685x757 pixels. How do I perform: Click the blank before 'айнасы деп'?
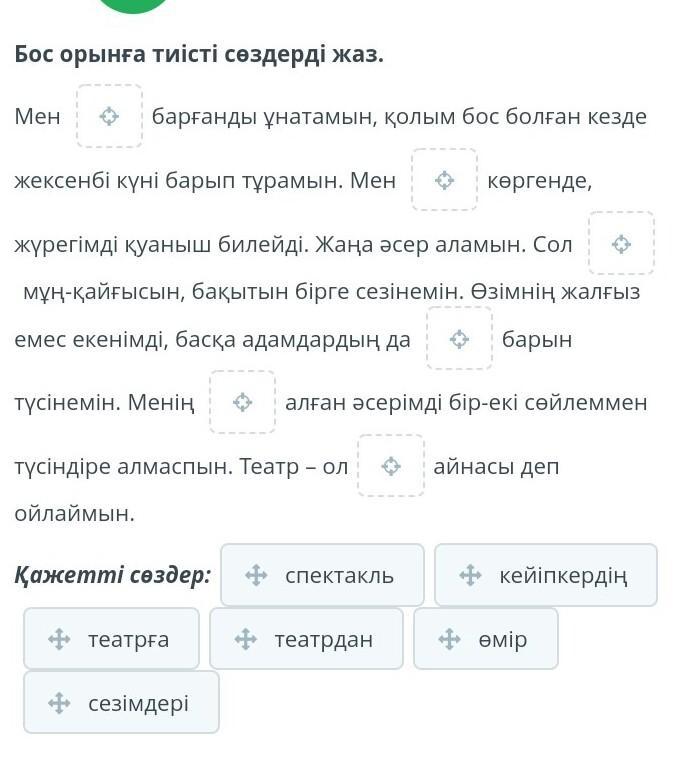tap(391, 466)
